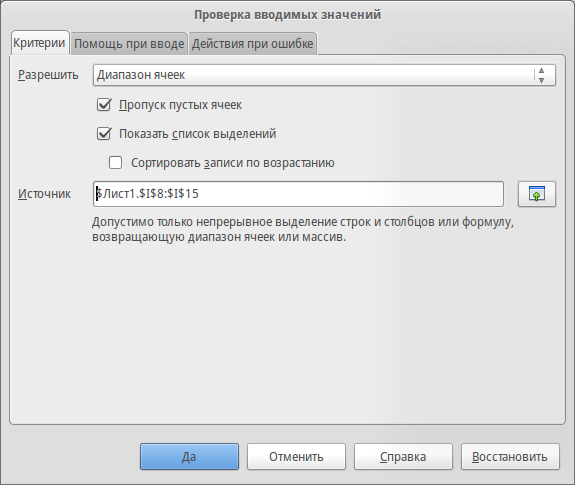Screen dimensions: 575x485
Task: Open the Разрешить dropdown showing Диапазон ячеек
Action: (324, 75)
